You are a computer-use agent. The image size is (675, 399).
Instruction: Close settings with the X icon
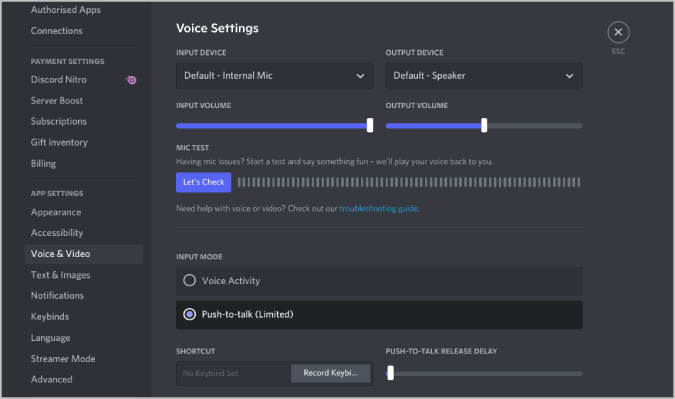[618, 32]
